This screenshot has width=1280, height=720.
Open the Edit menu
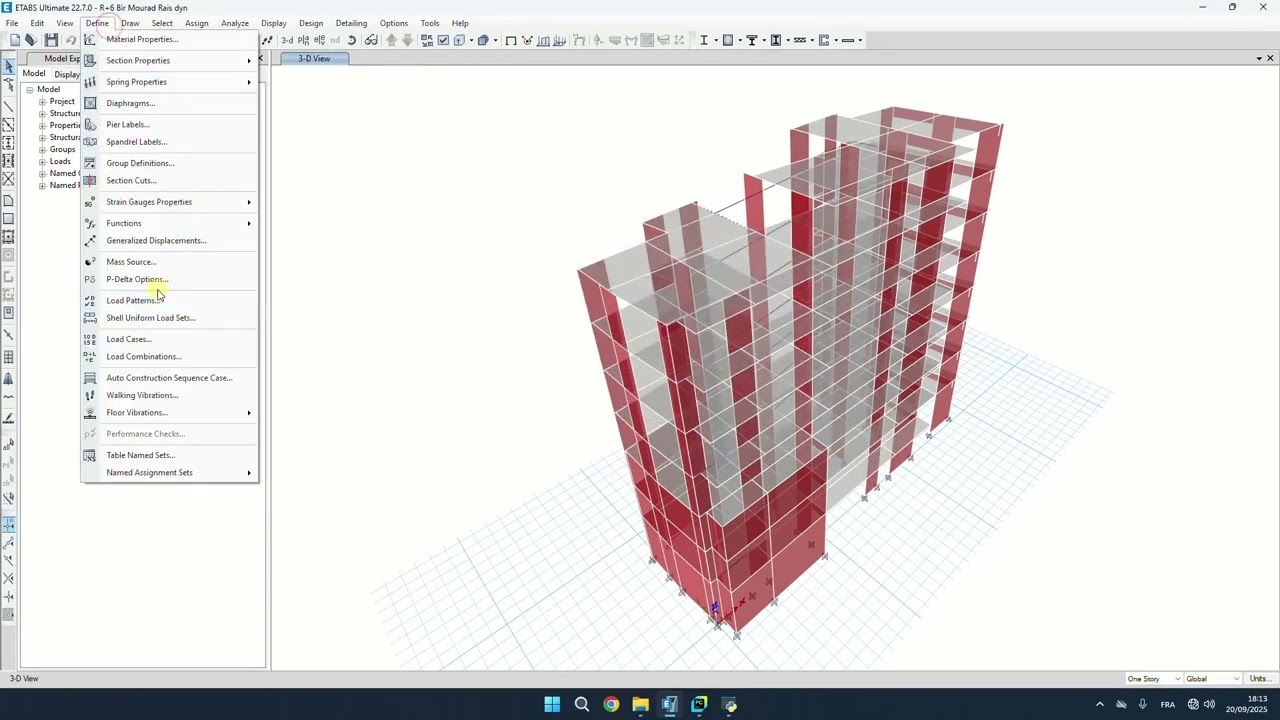tap(37, 23)
